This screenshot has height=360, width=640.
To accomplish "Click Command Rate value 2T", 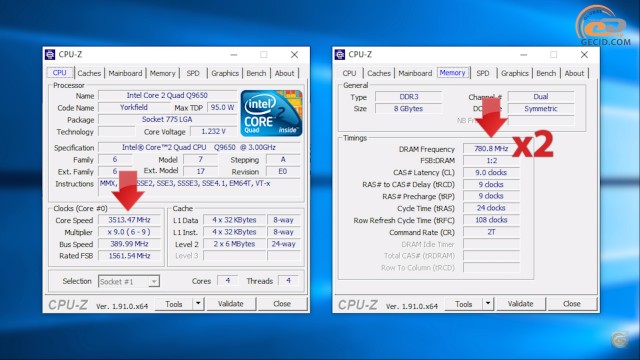I will pos(491,232).
